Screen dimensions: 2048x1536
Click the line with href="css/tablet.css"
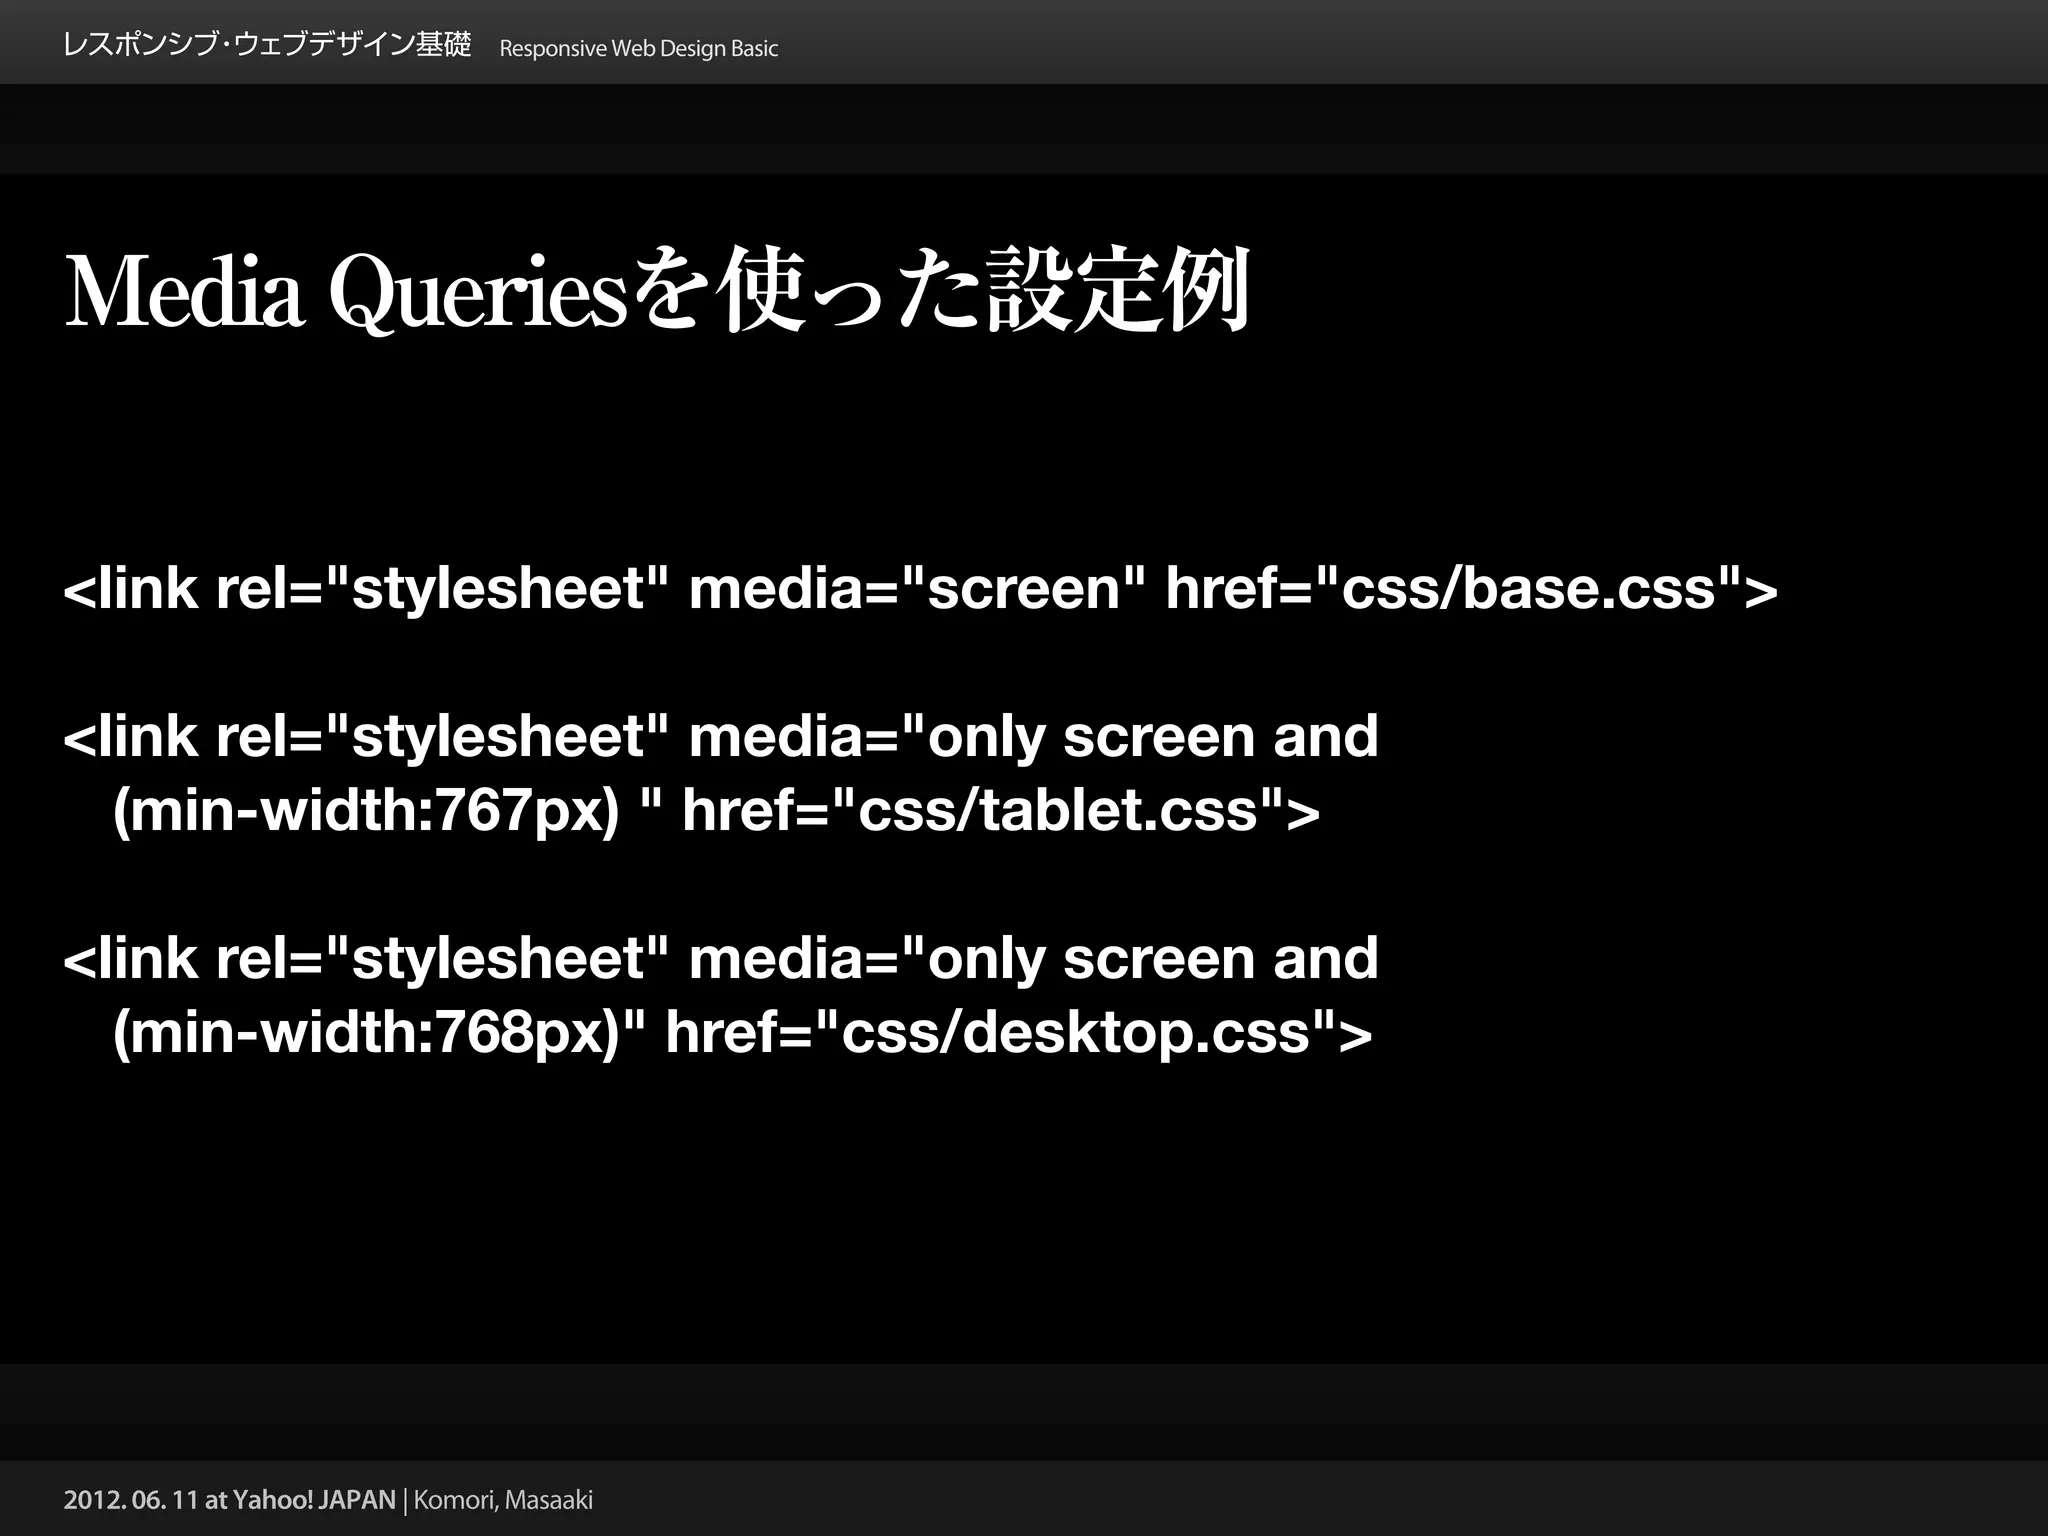(x=716, y=810)
